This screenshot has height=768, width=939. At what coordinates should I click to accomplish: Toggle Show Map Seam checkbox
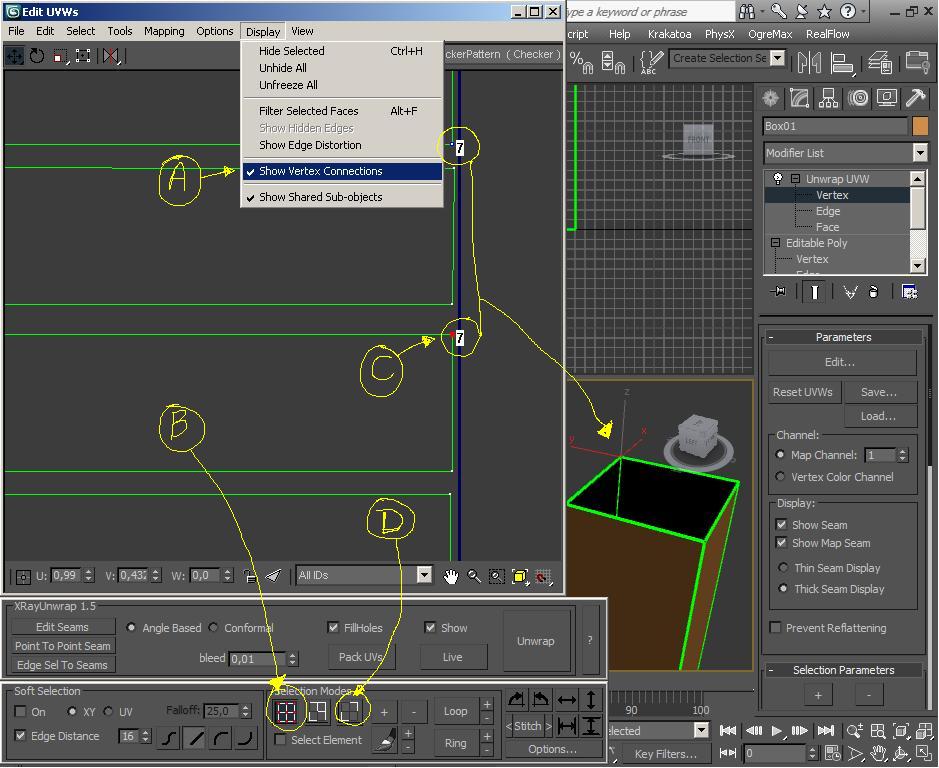(781, 543)
